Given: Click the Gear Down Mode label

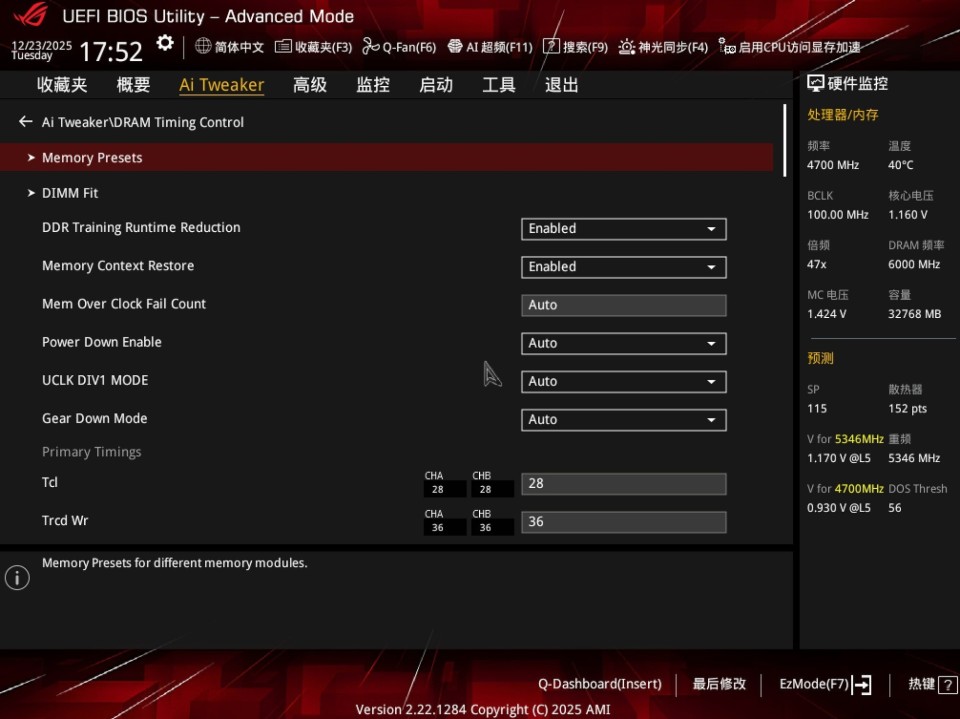Looking at the screenshot, I should pyautogui.click(x=94, y=418).
